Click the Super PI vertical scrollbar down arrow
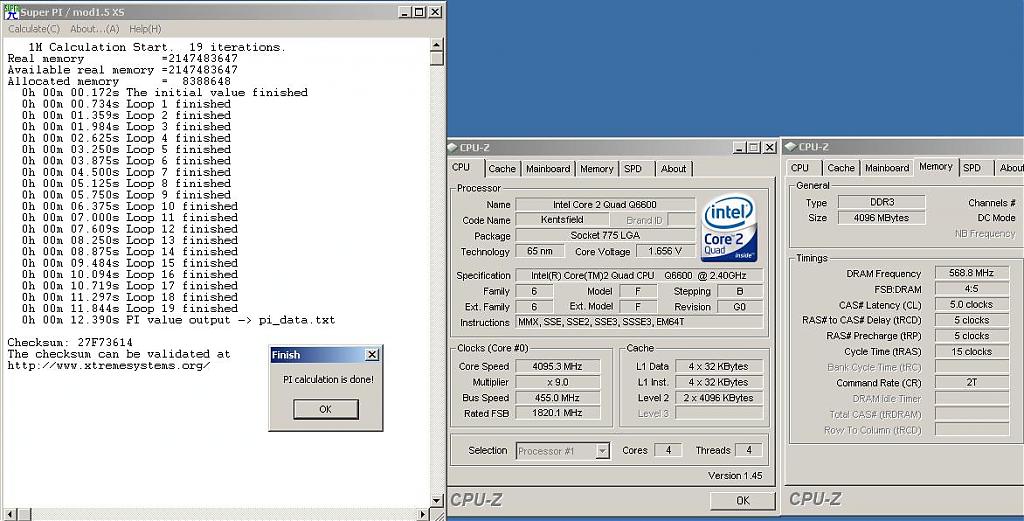1024x521 pixels. tap(437, 501)
